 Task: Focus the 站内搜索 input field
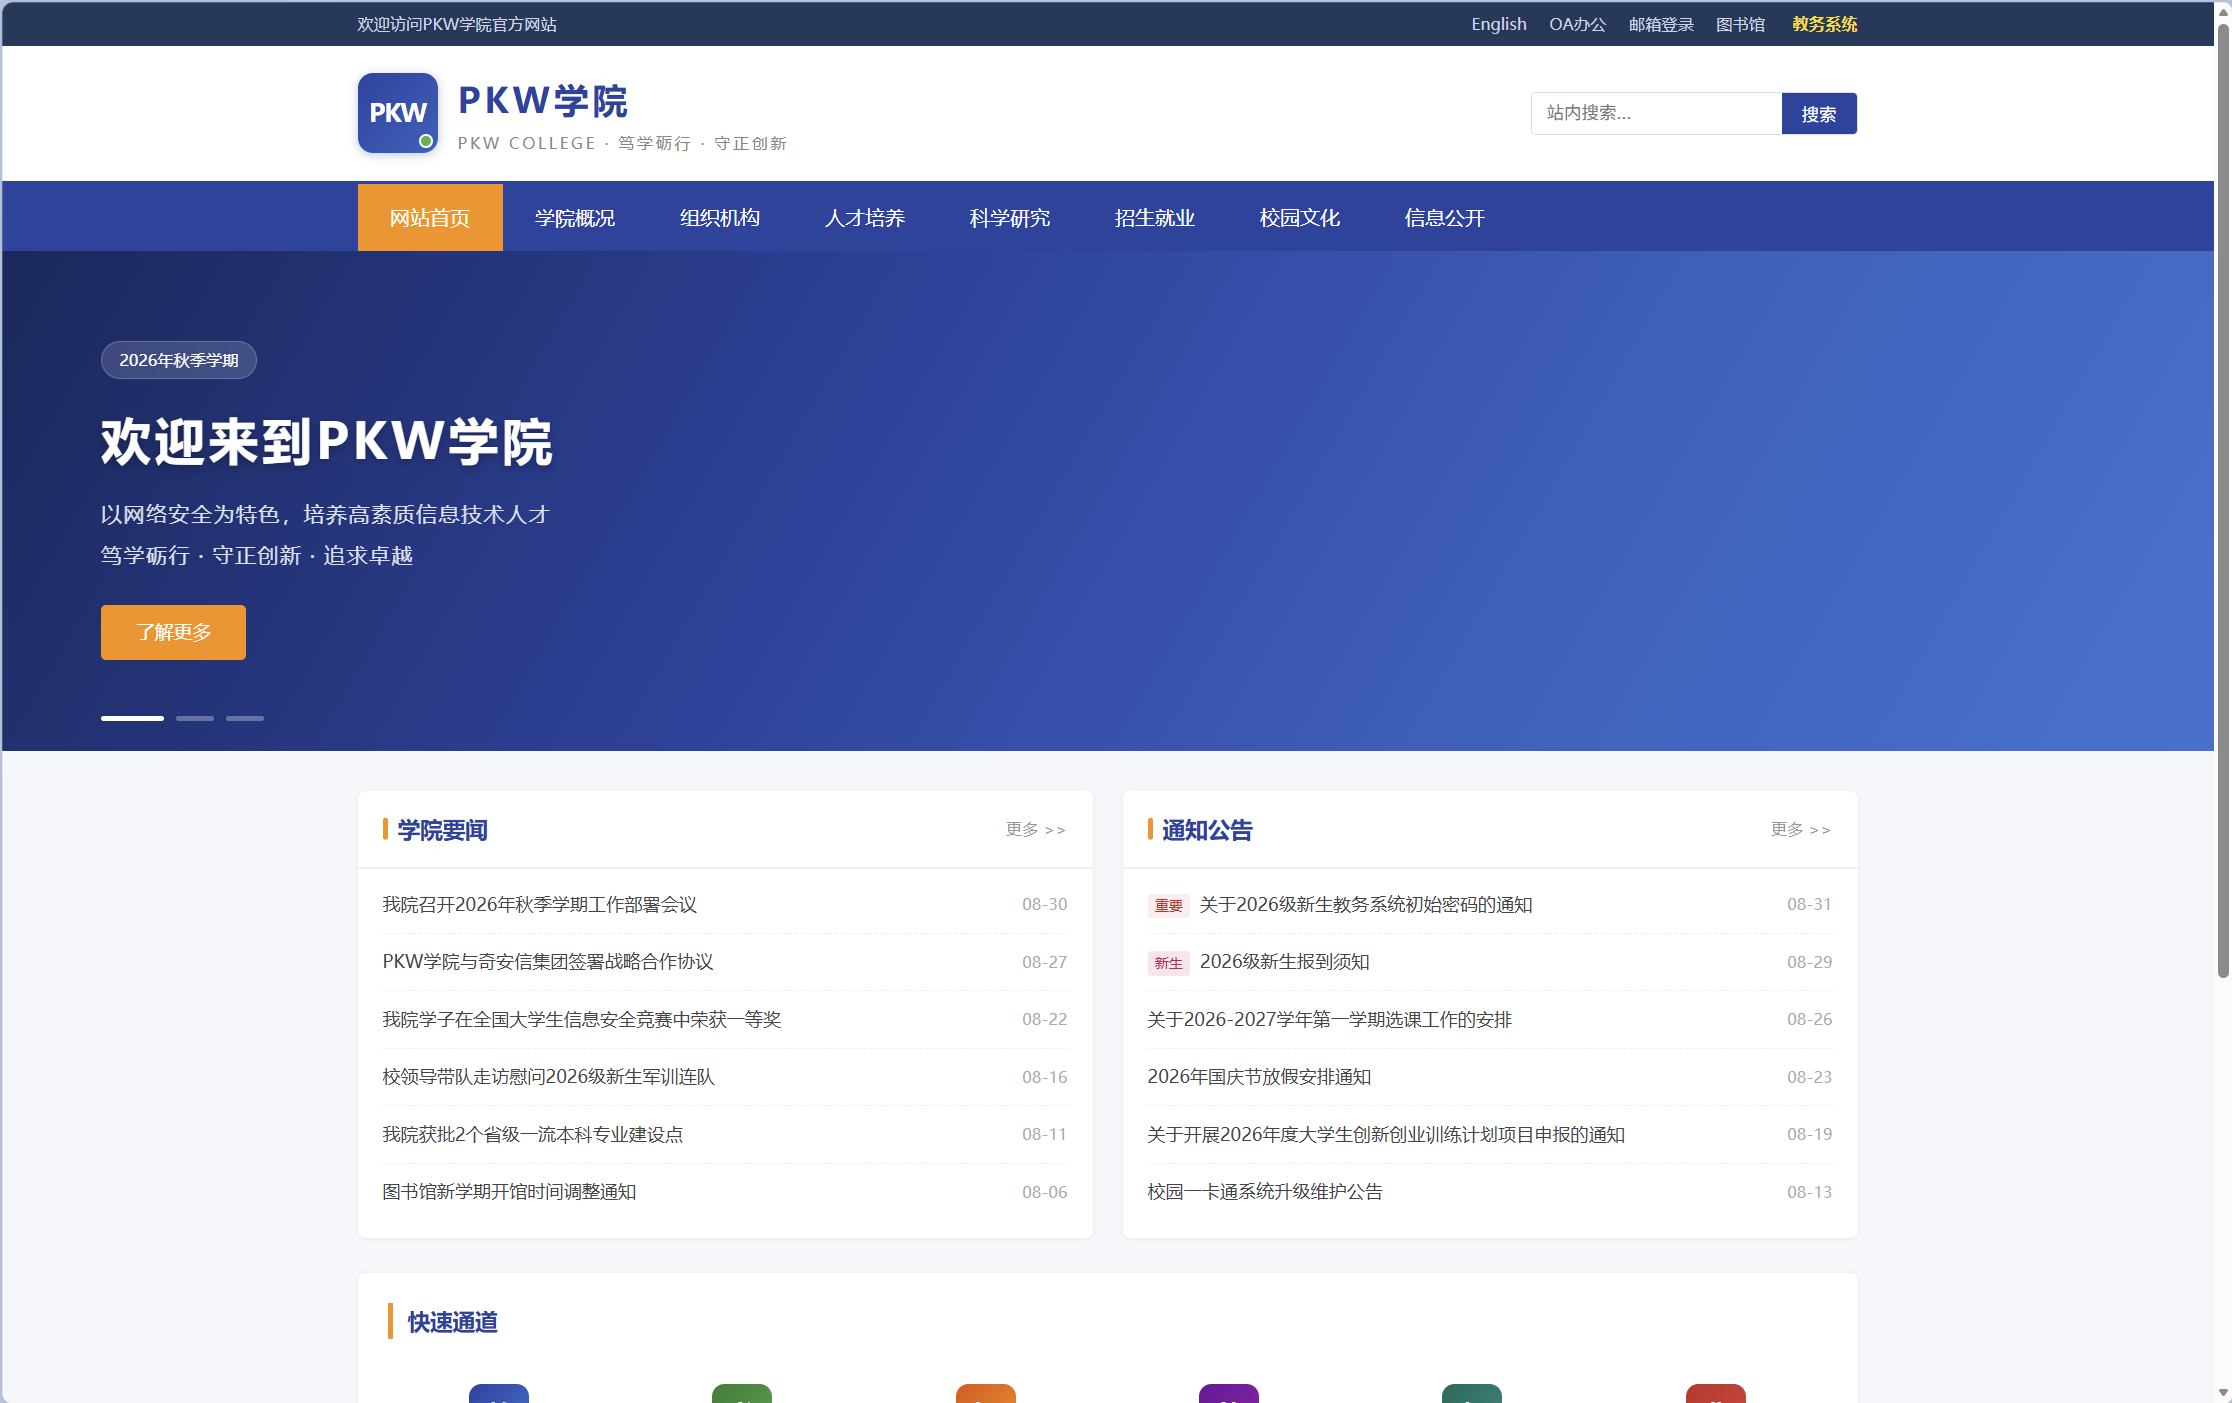tap(1656, 113)
